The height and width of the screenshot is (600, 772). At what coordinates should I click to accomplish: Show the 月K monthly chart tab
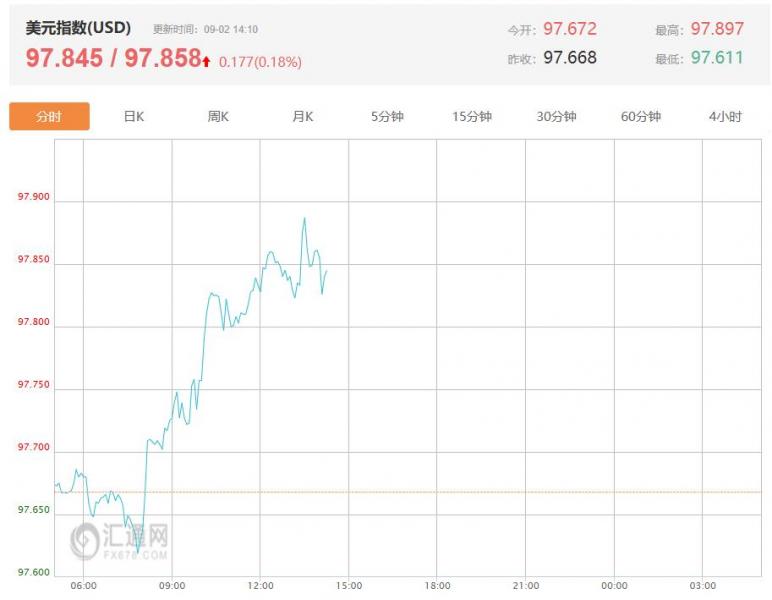point(303,116)
